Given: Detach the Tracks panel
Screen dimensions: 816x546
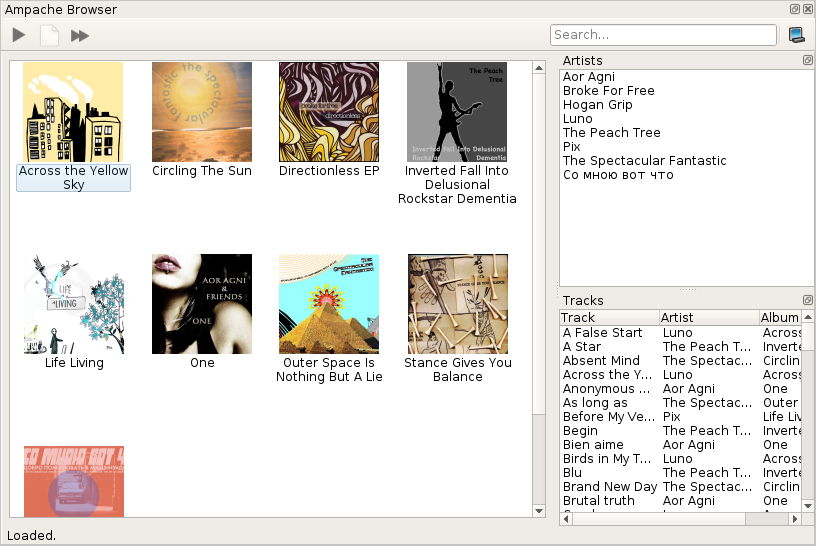Looking at the screenshot, I should (807, 300).
